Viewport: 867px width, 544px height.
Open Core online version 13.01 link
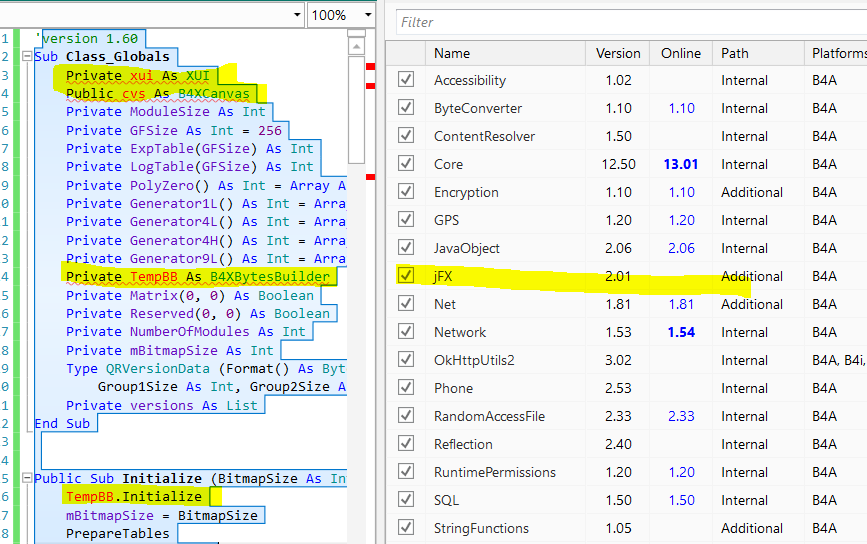click(x=681, y=164)
